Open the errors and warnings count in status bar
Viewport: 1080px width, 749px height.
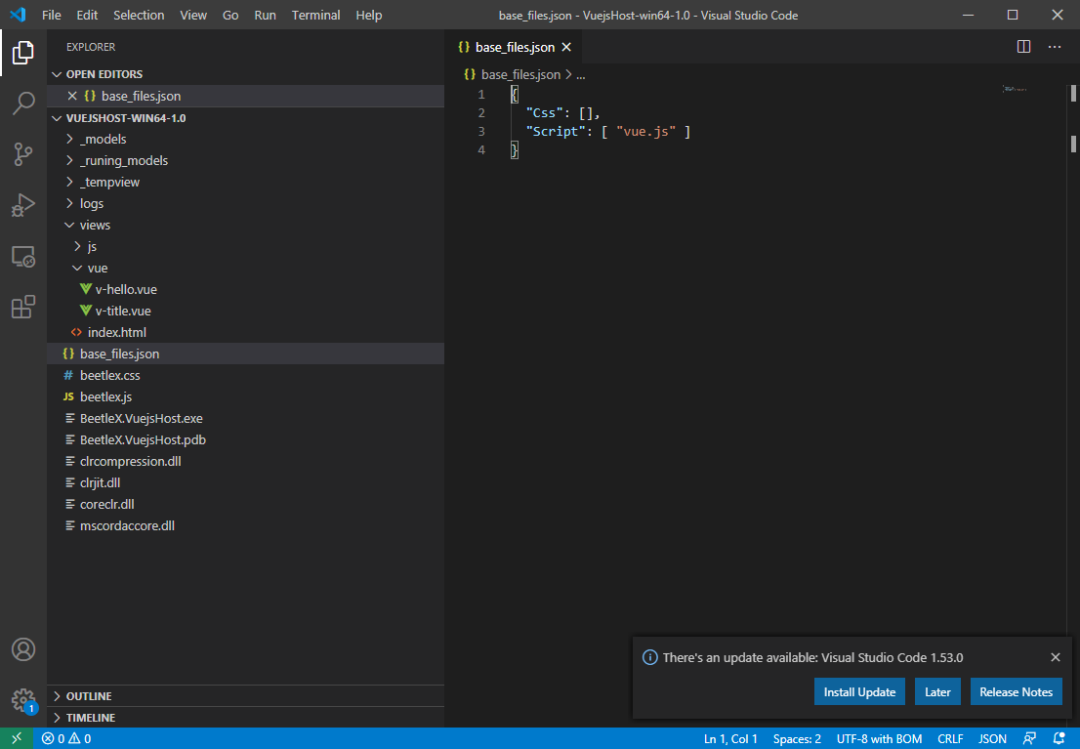click(66, 739)
